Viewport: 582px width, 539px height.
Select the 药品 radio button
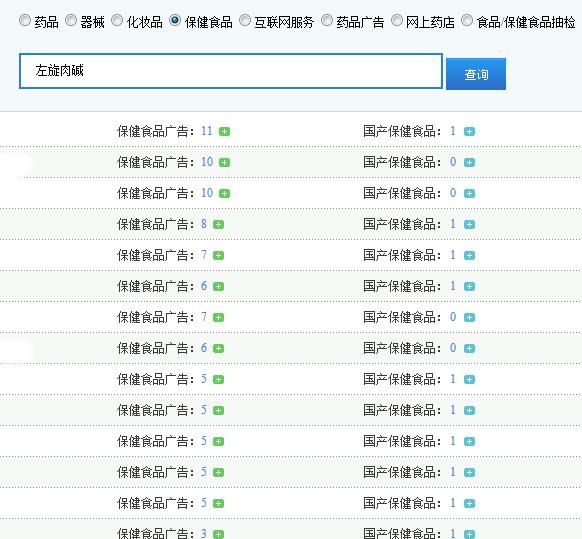[25, 20]
